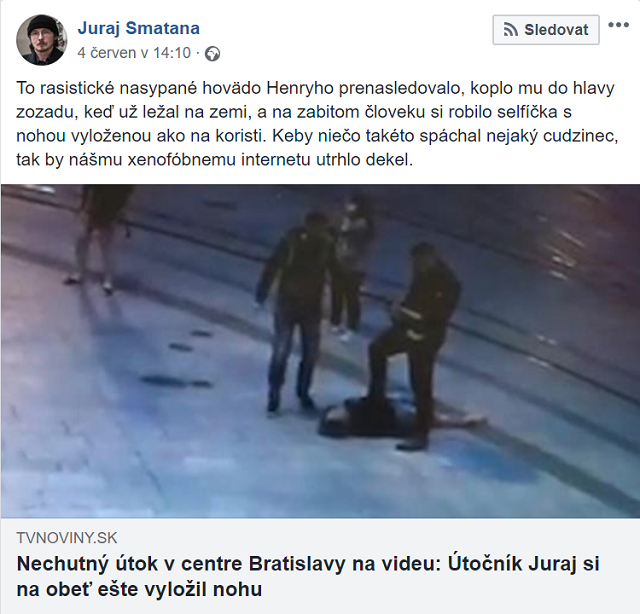Click the TVNOVINY.SK source domain label
640x614 pixels.
67,538
